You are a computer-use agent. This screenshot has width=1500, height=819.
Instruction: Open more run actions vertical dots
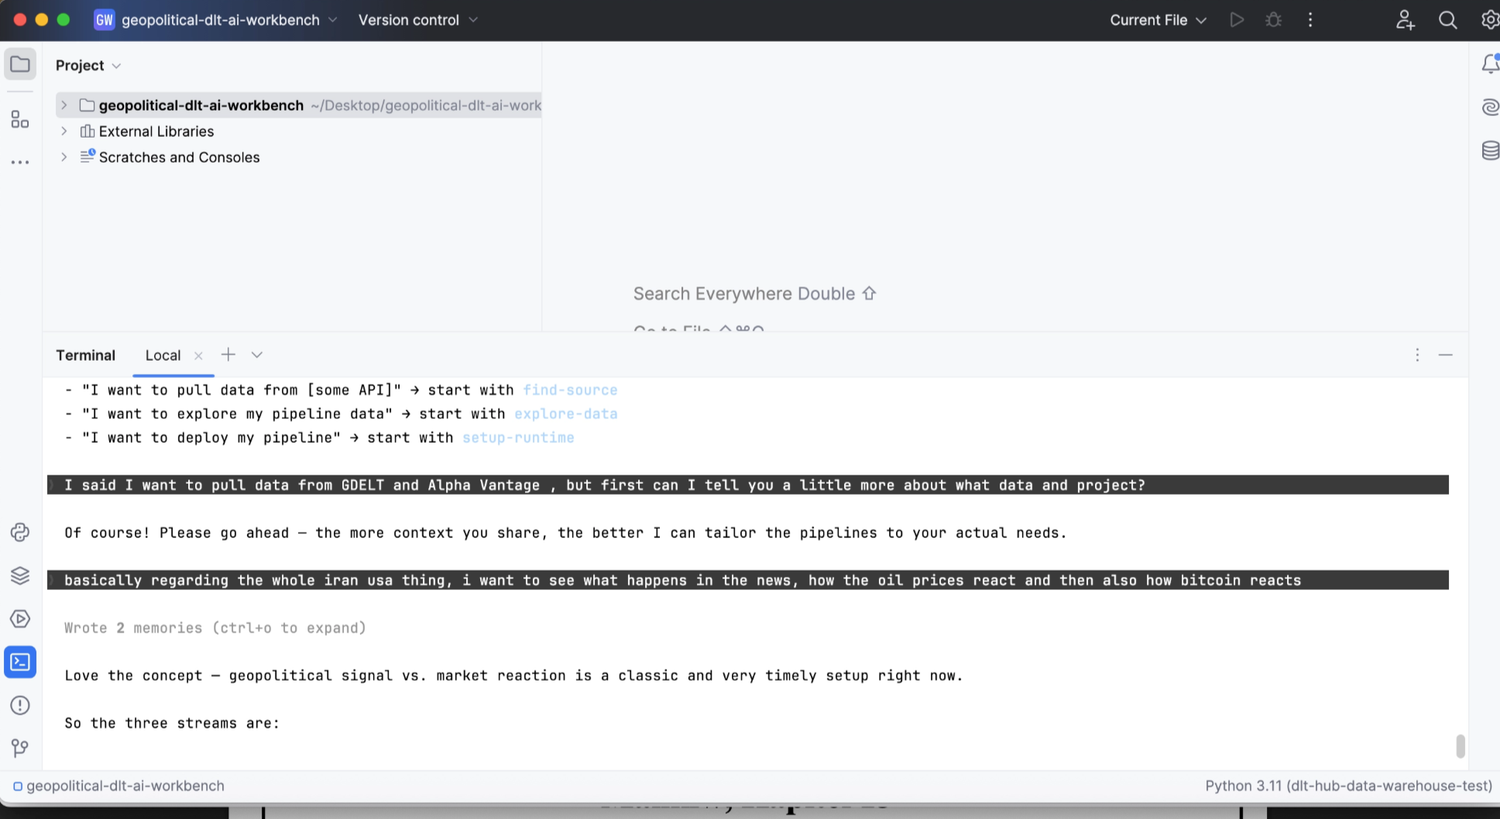[x=1310, y=20]
